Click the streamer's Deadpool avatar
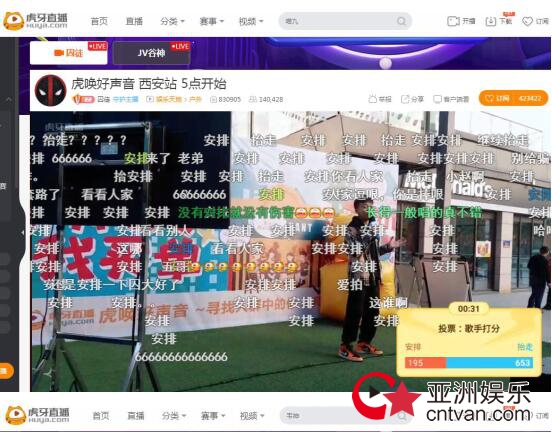552x432 pixels. (51, 90)
